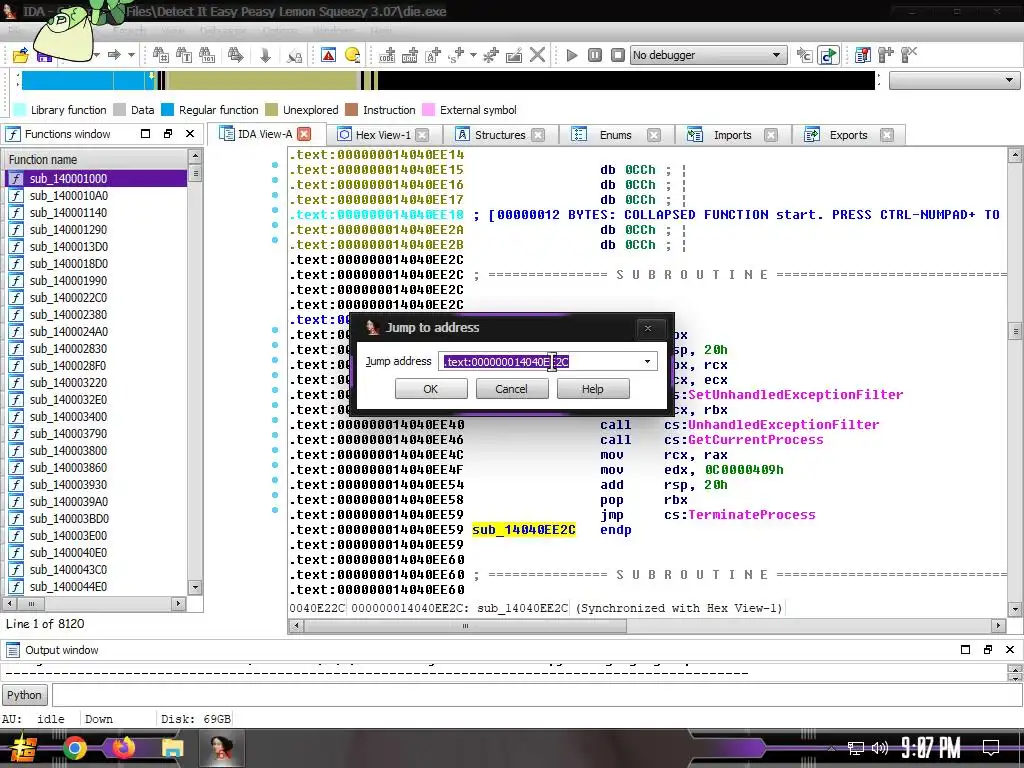Switch to the Exports tab
The height and width of the screenshot is (768, 1024).
(x=848, y=135)
